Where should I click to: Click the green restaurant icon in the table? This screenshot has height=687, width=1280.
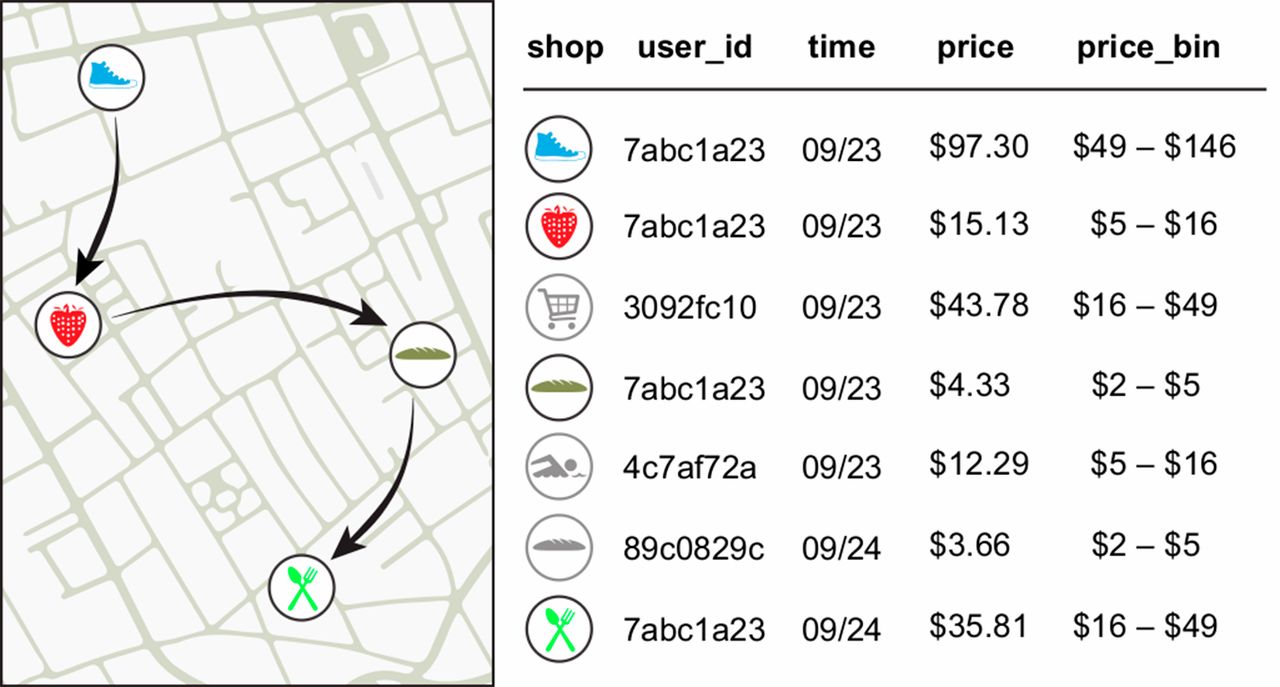pos(559,627)
